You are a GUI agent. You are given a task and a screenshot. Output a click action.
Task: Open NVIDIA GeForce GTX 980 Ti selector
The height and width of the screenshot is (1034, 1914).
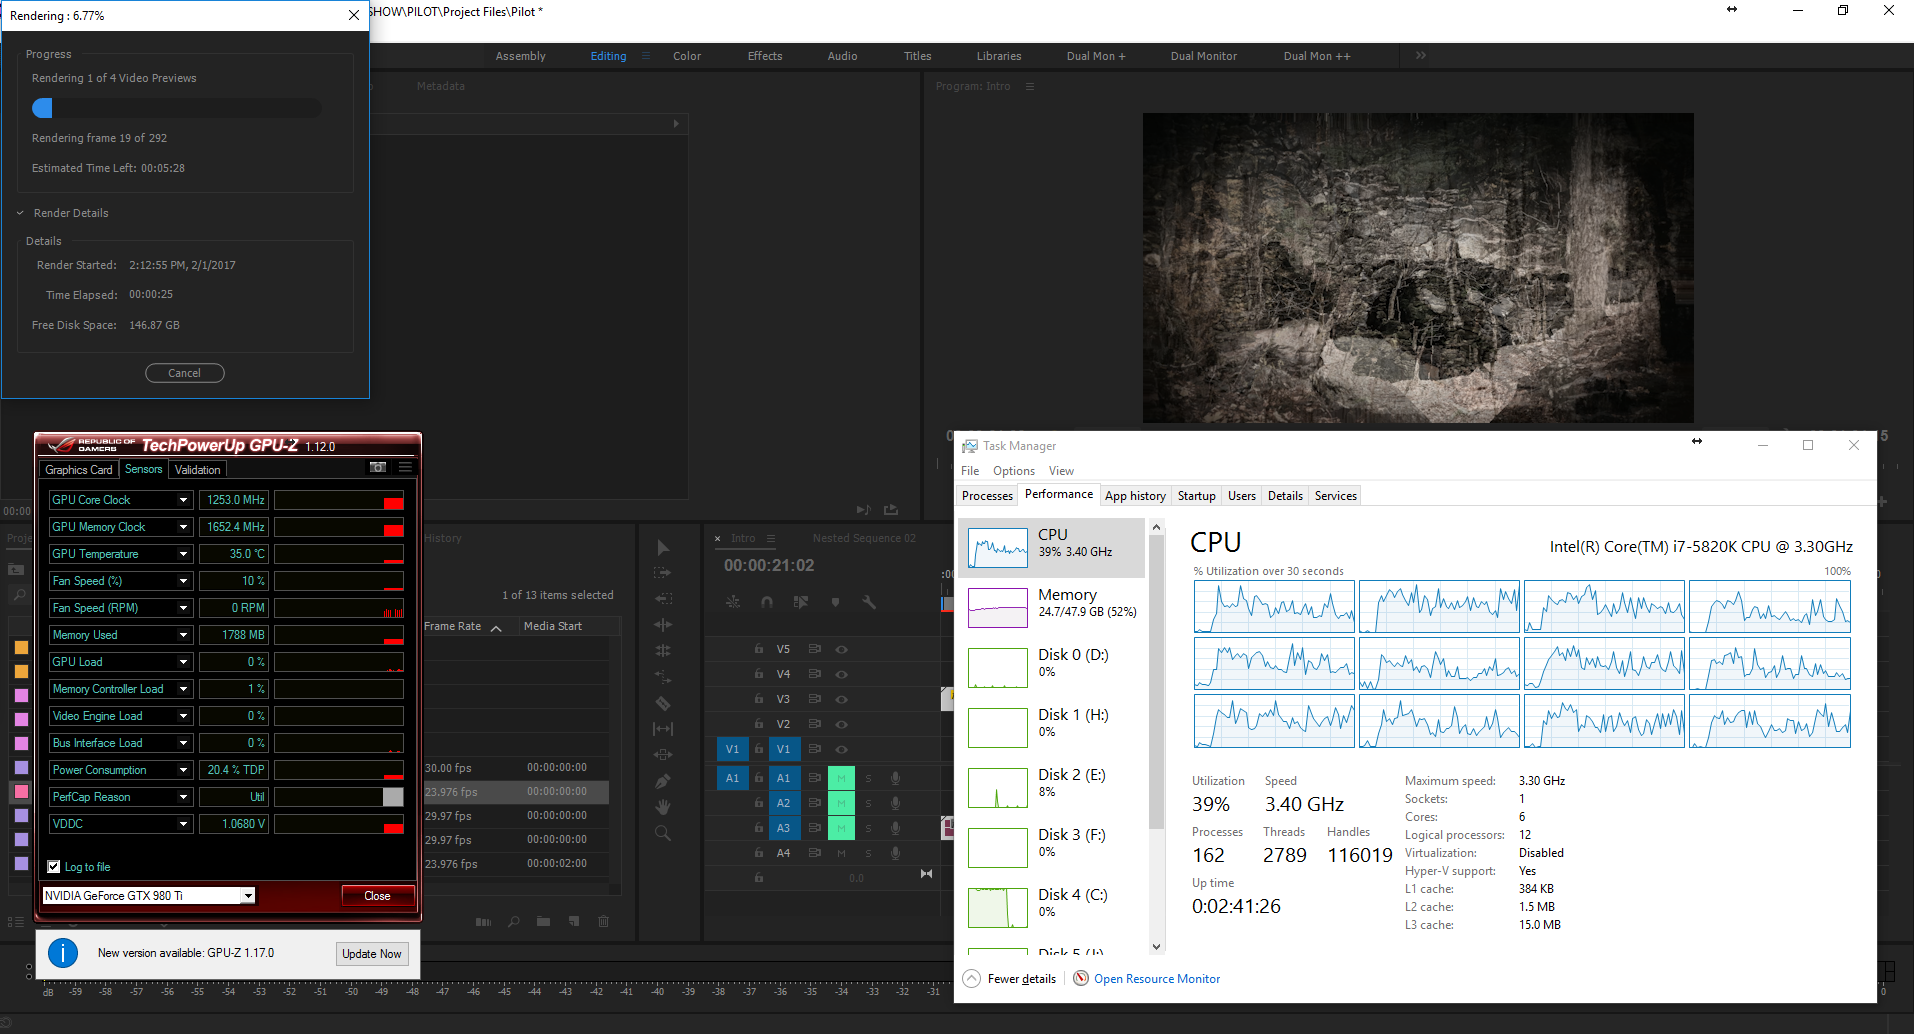tap(148, 896)
